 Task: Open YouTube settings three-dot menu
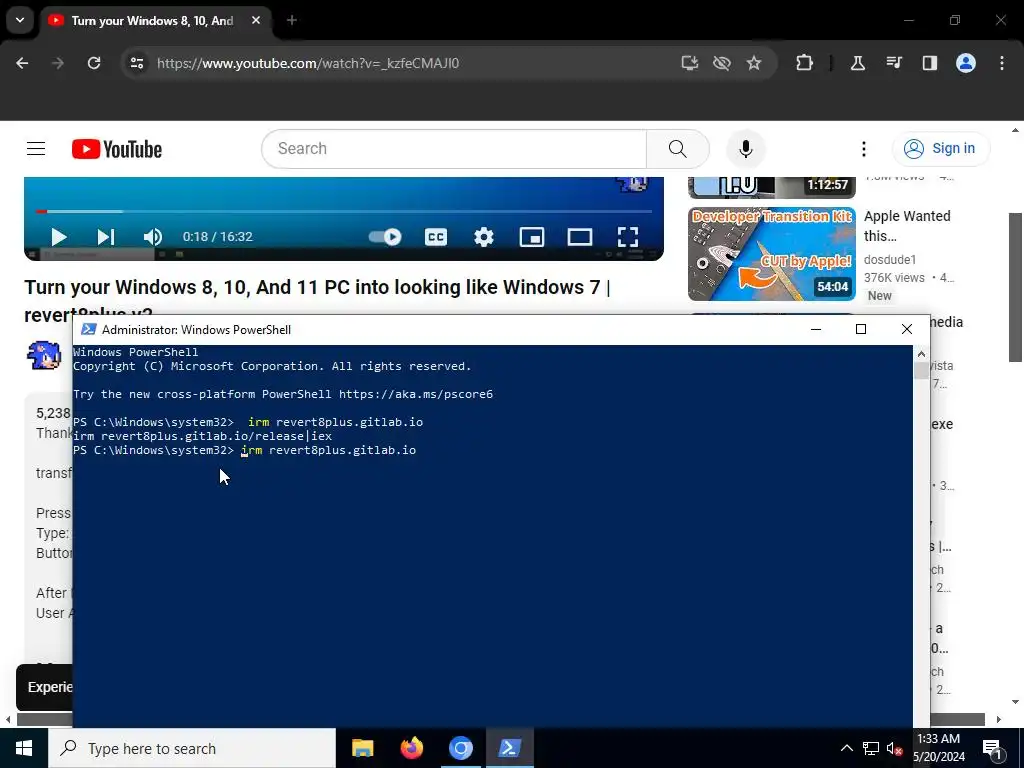click(x=863, y=149)
